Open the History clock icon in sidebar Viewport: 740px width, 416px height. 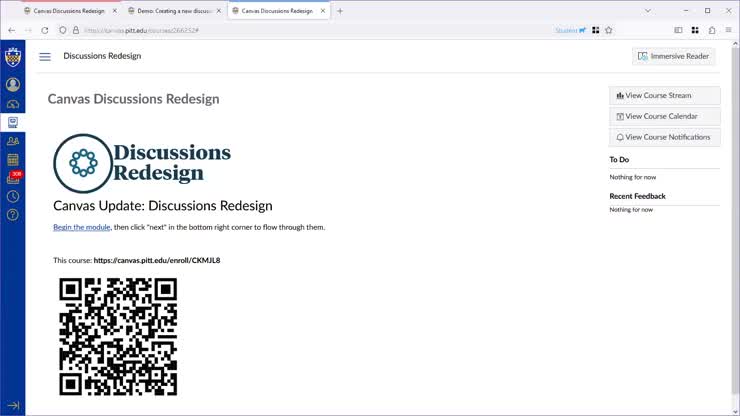13,196
